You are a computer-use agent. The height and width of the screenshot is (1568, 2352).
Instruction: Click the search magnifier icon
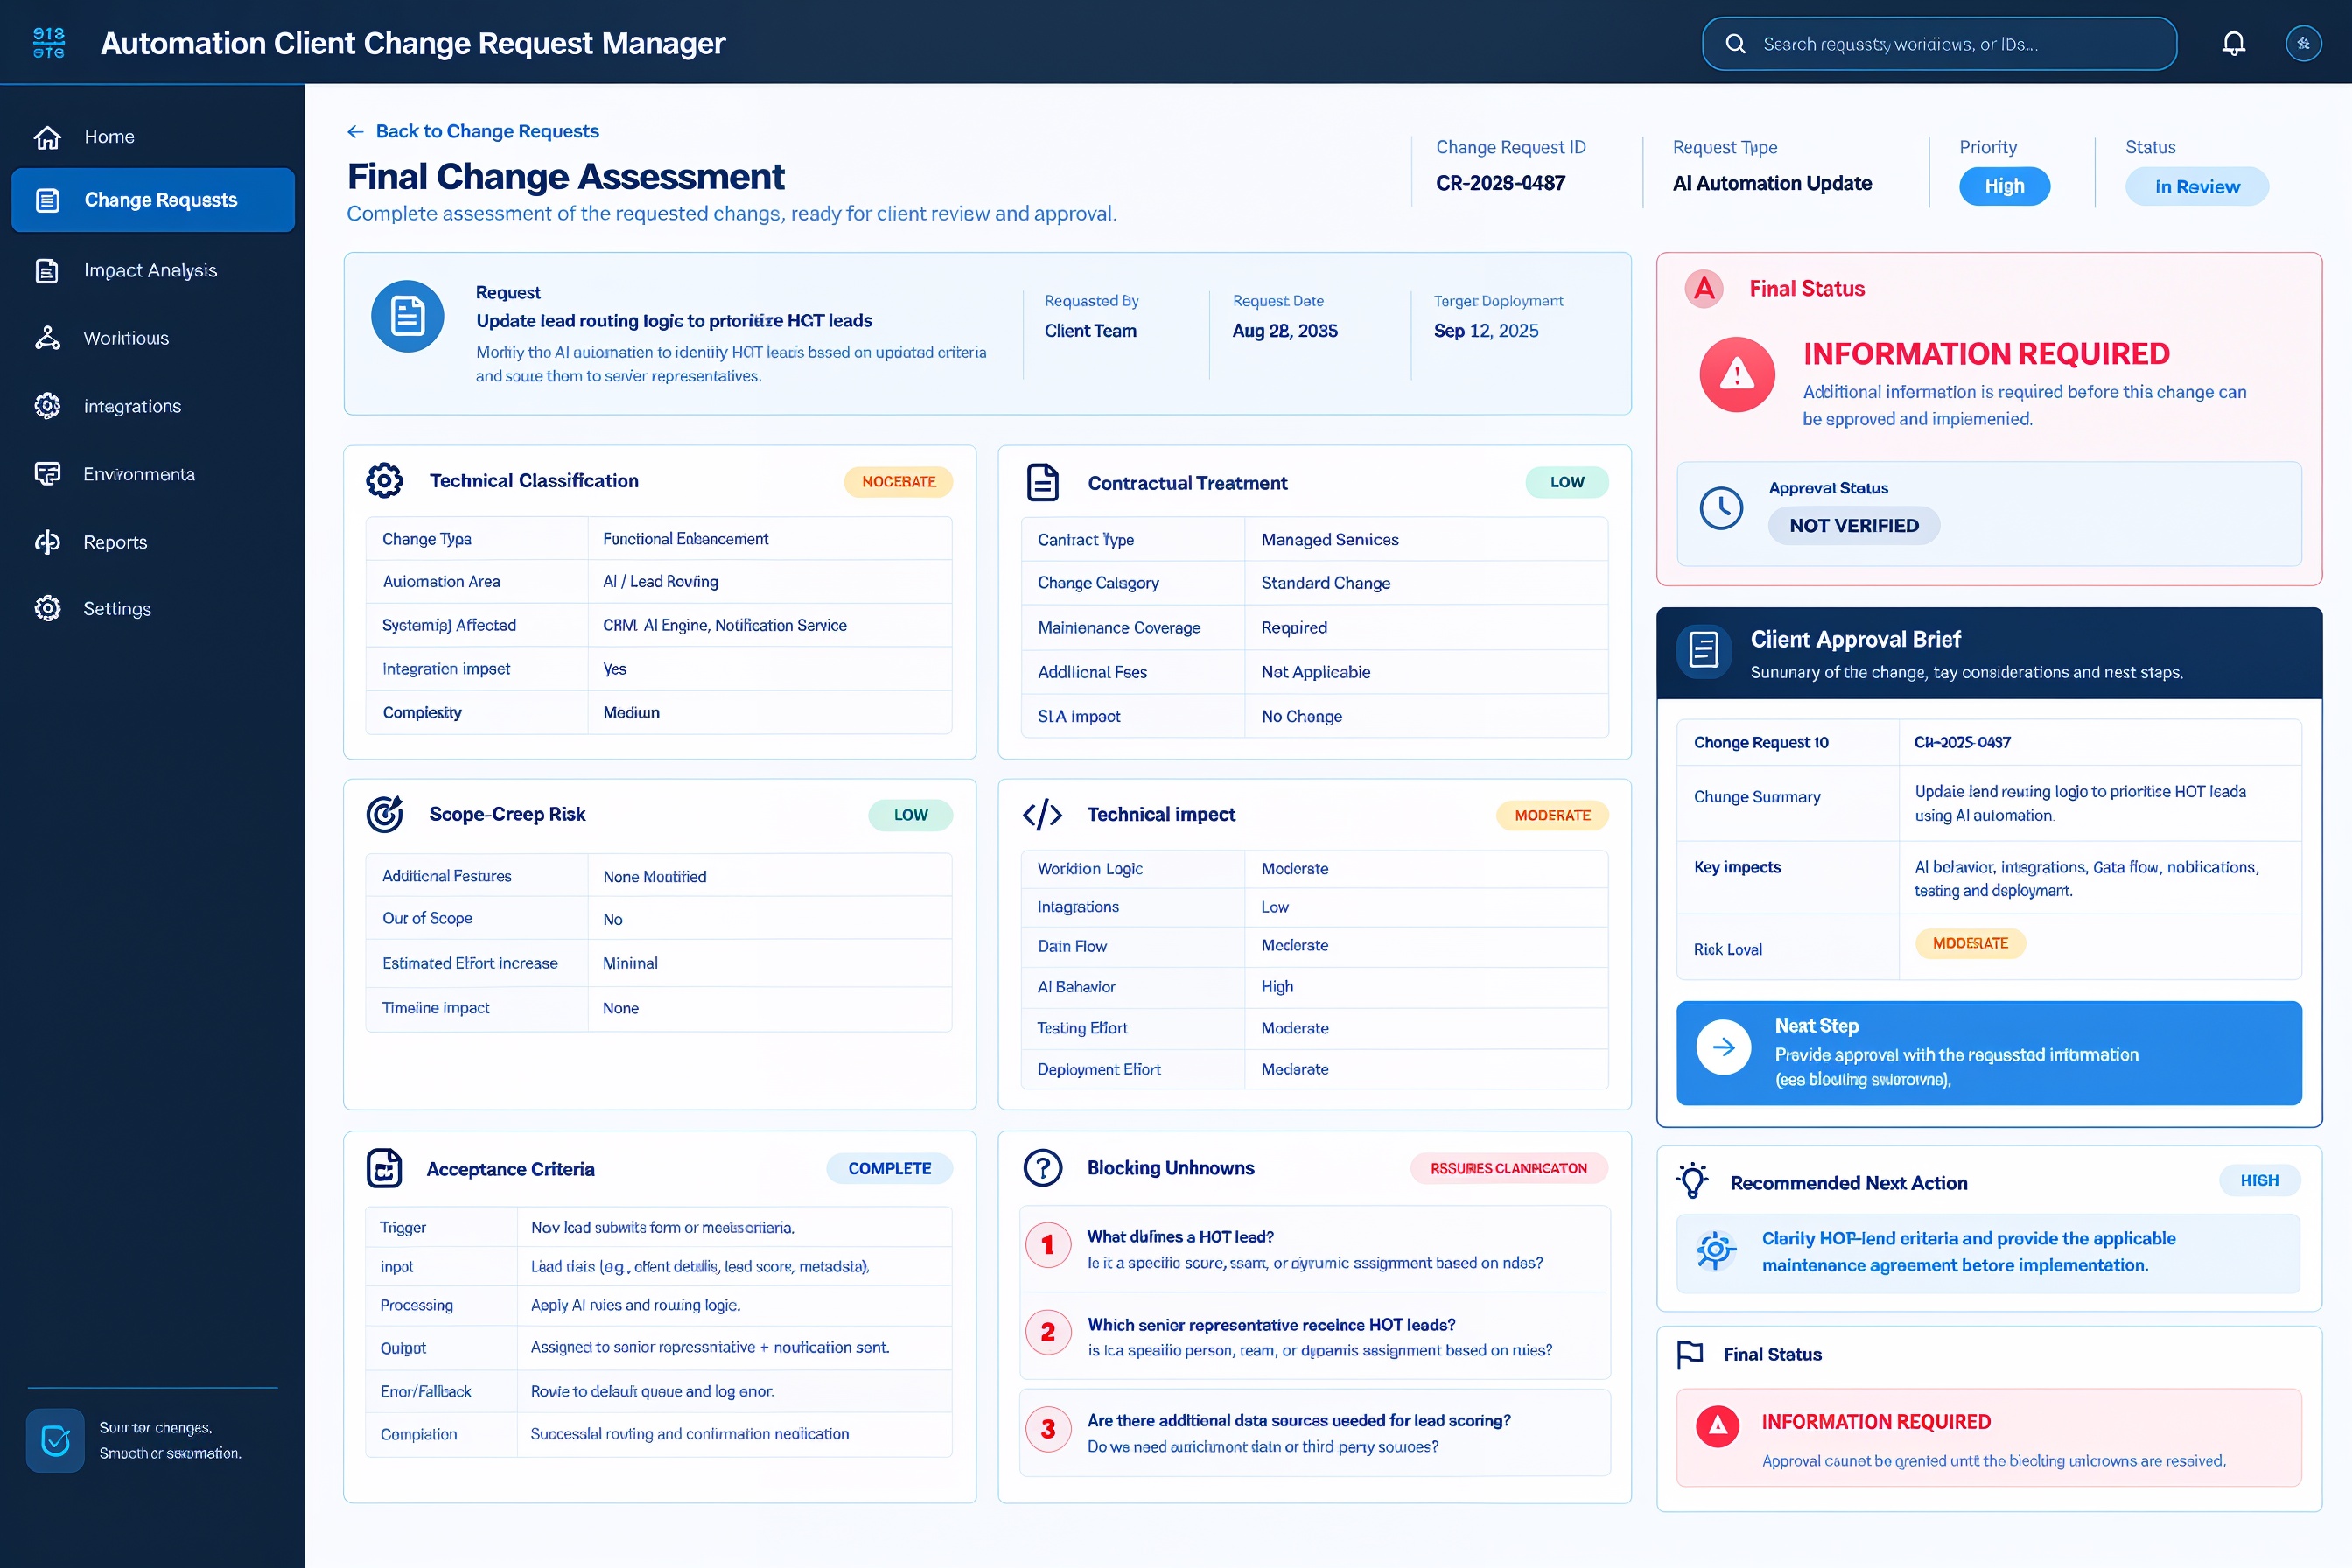pyautogui.click(x=1736, y=44)
